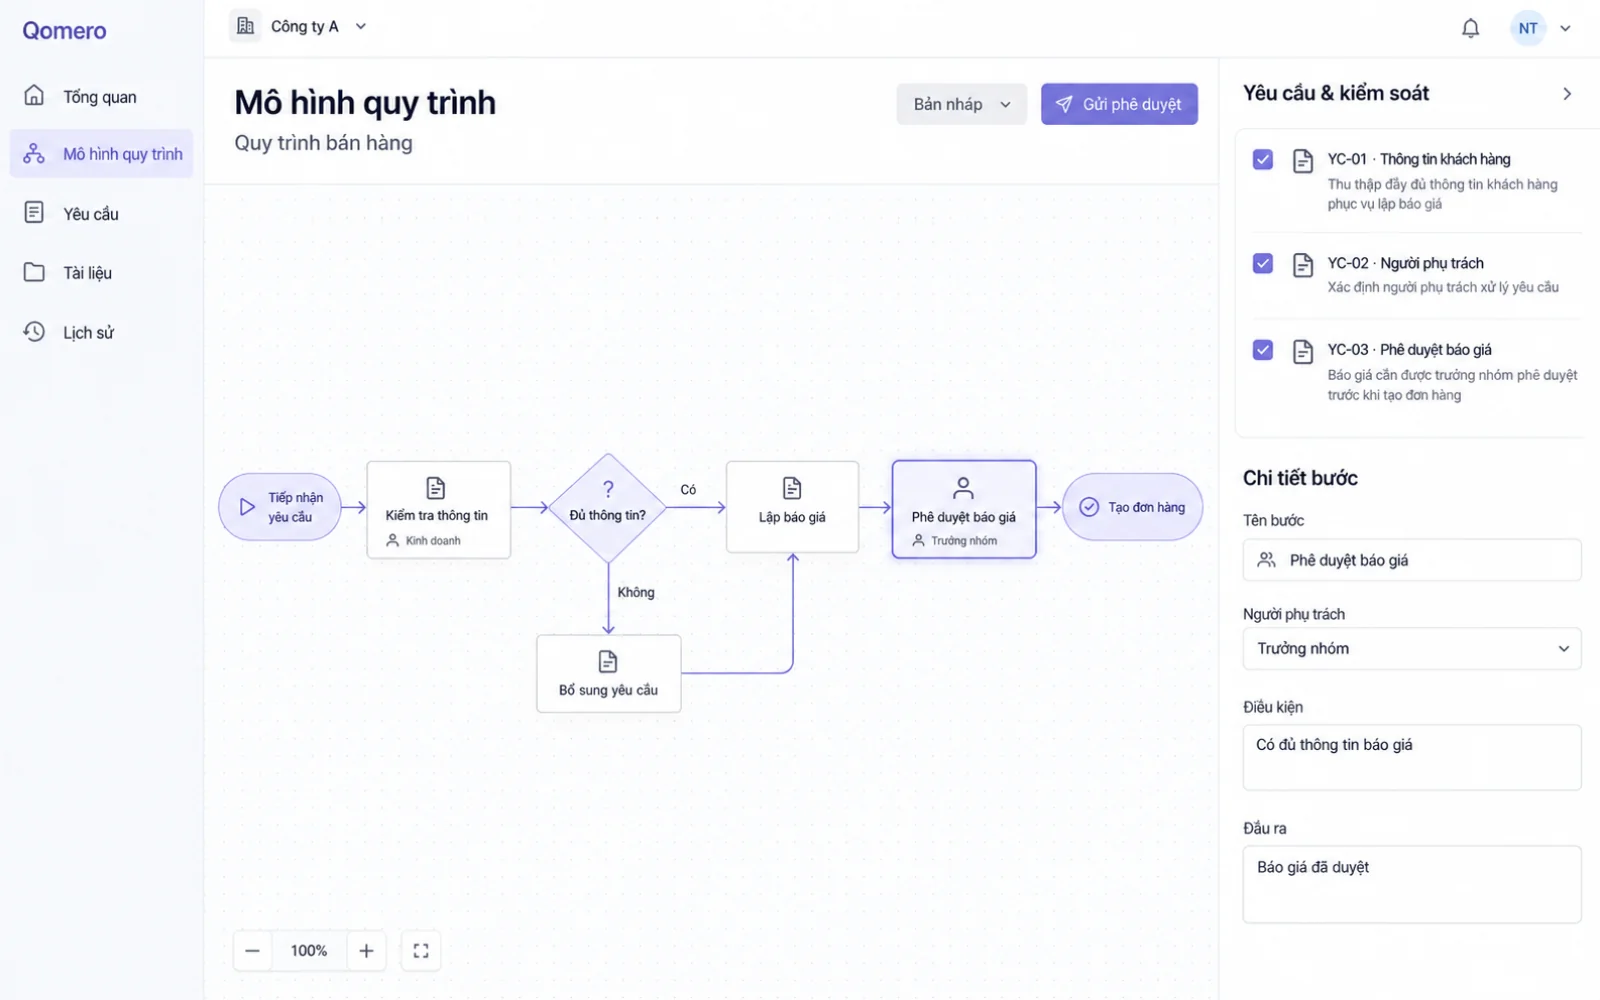Viewport: 1600px width, 1000px height.
Task: Click the 'Gửi phê duyệt' button
Action: click(1119, 104)
